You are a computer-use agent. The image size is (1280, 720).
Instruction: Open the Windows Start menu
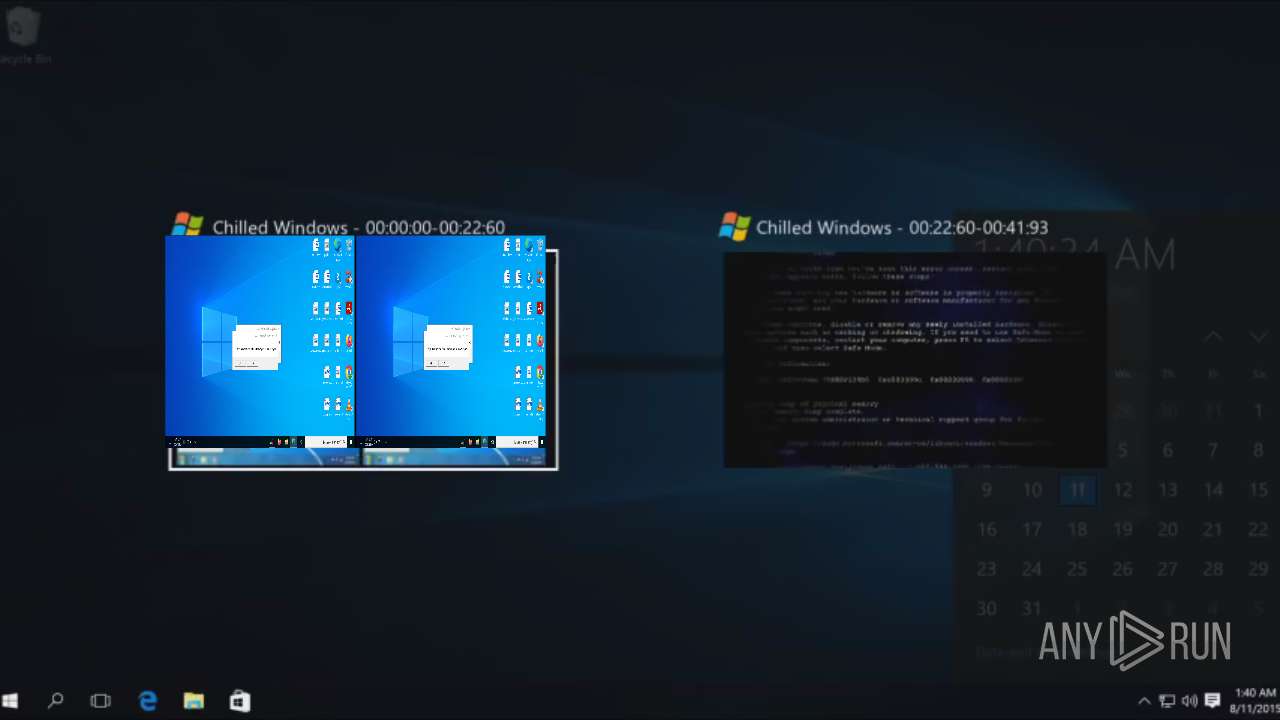tap(11, 701)
